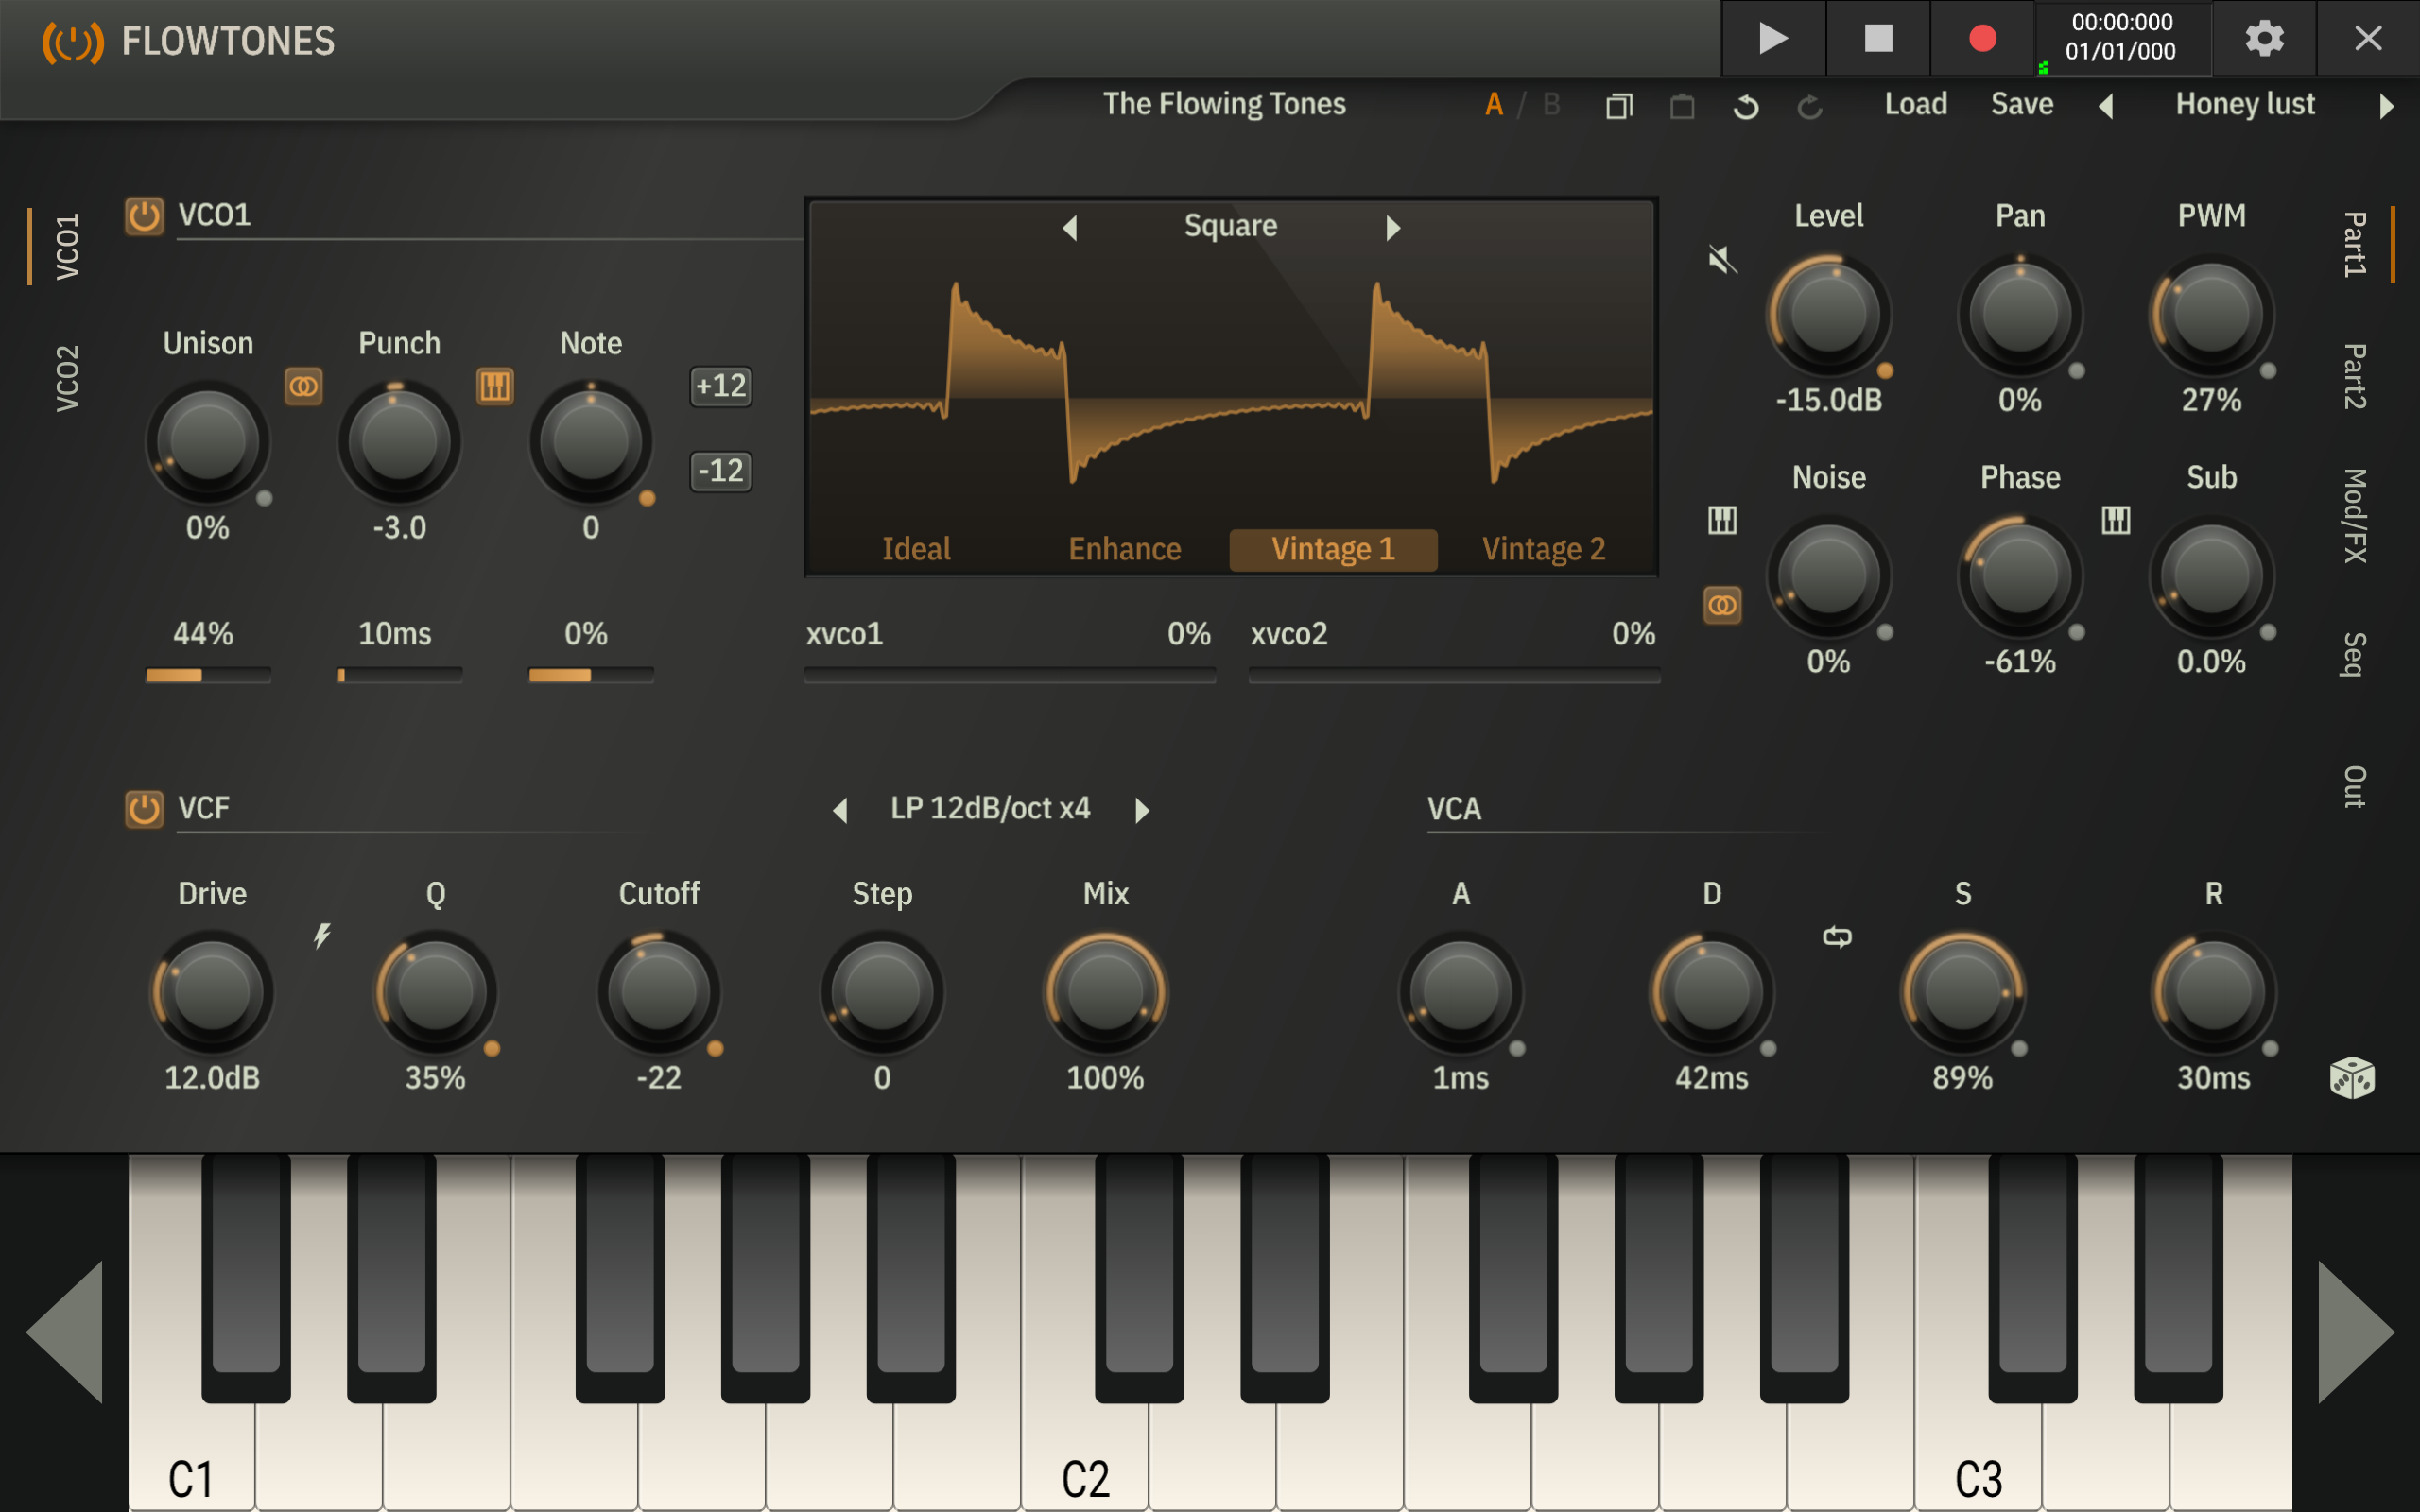The height and width of the screenshot is (1512, 2420).
Task: Click the randomize dice icon
Action: [2351, 1078]
